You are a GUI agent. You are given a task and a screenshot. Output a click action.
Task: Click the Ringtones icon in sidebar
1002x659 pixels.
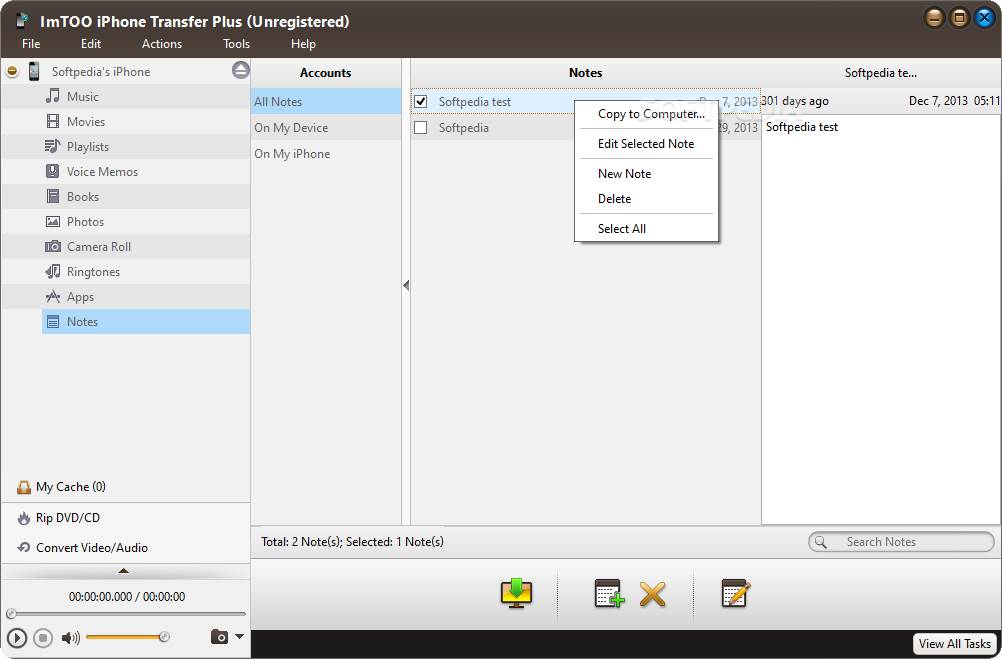coord(53,272)
